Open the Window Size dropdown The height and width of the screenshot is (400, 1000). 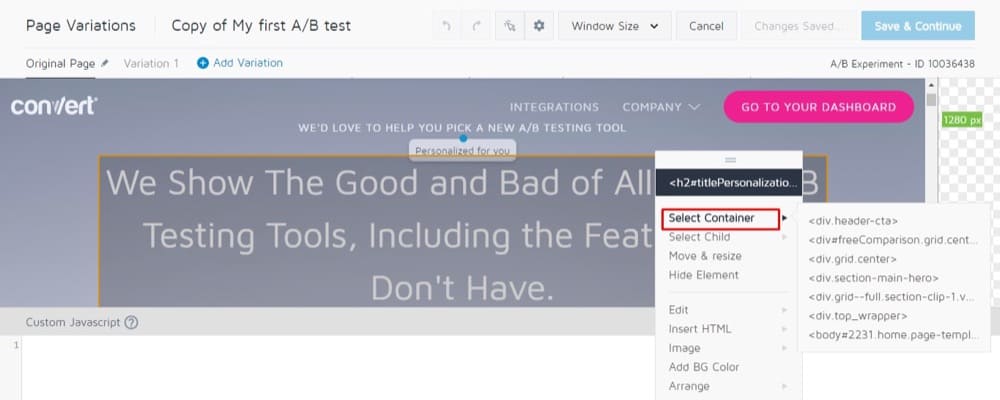614,26
